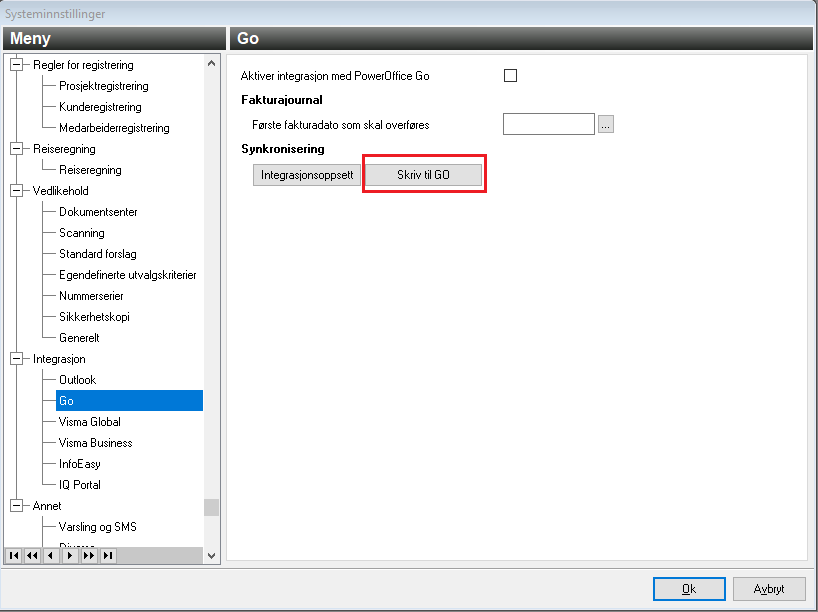Select Vedlikehold label in tree
This screenshot has width=818, height=612.
pos(61,190)
